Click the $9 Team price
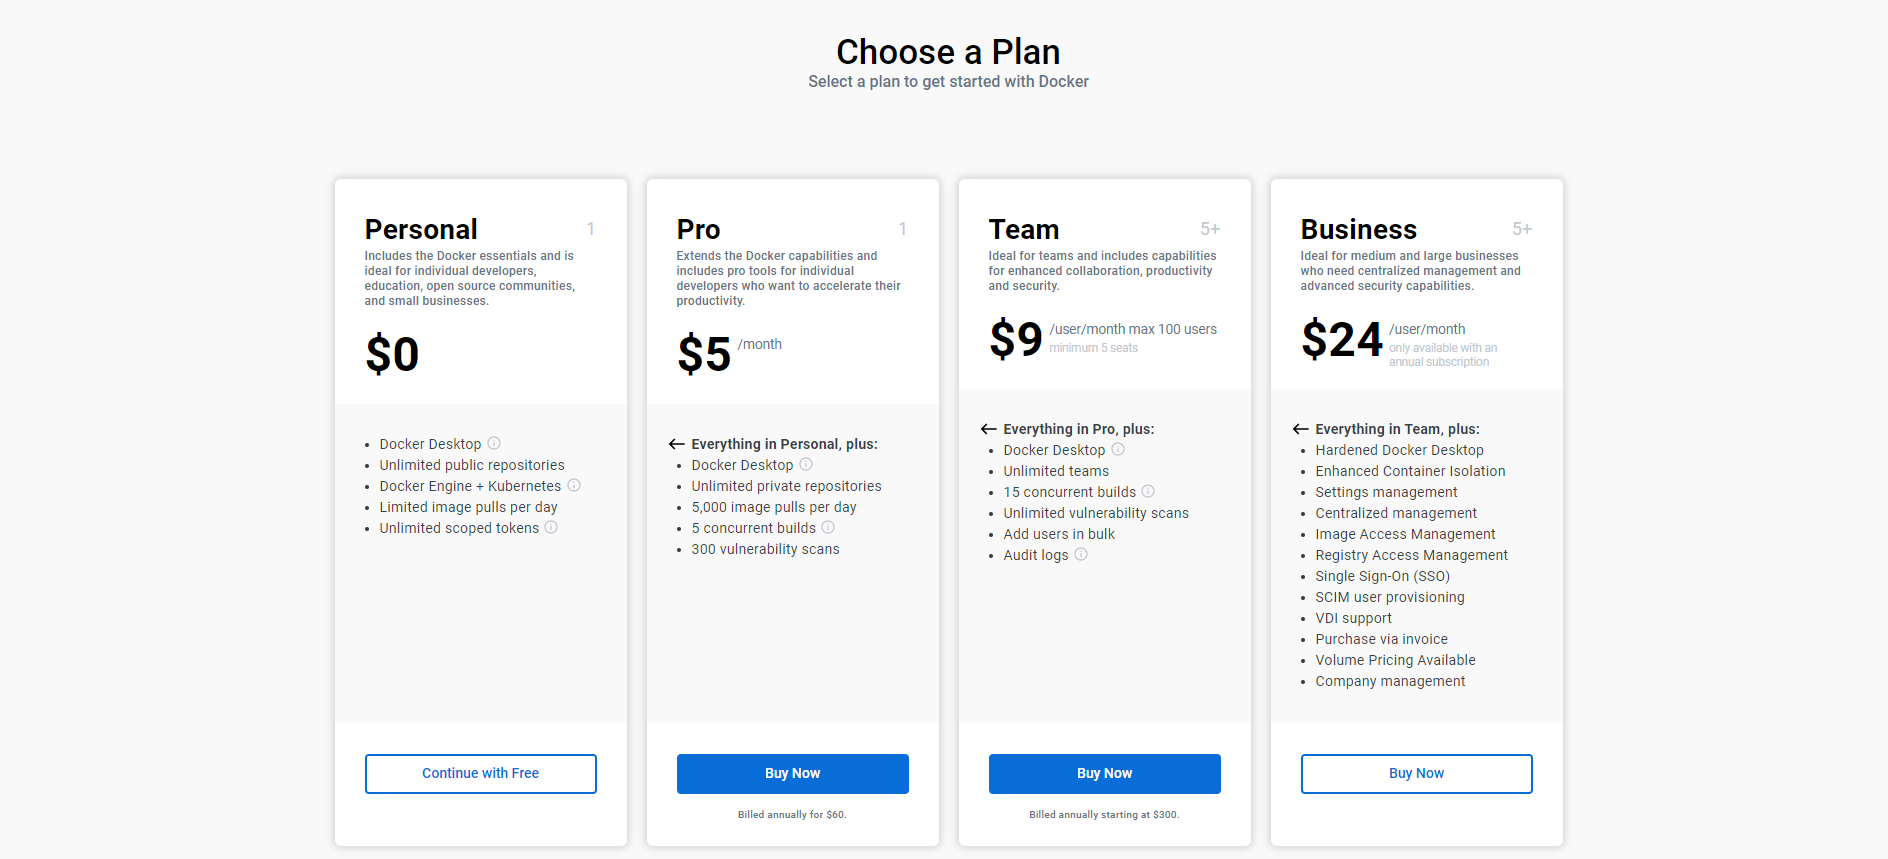Viewport: 1888px width, 859px height. [x=1016, y=338]
